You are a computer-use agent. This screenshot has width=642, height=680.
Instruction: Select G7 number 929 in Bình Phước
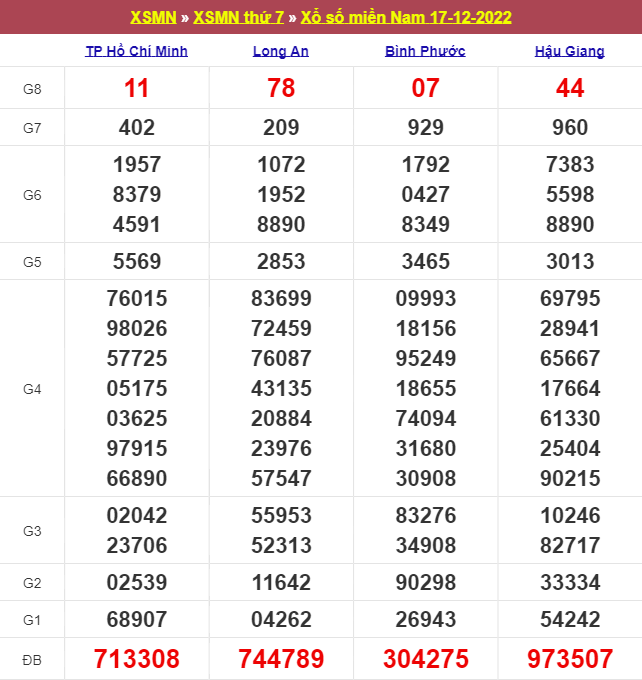(425, 127)
